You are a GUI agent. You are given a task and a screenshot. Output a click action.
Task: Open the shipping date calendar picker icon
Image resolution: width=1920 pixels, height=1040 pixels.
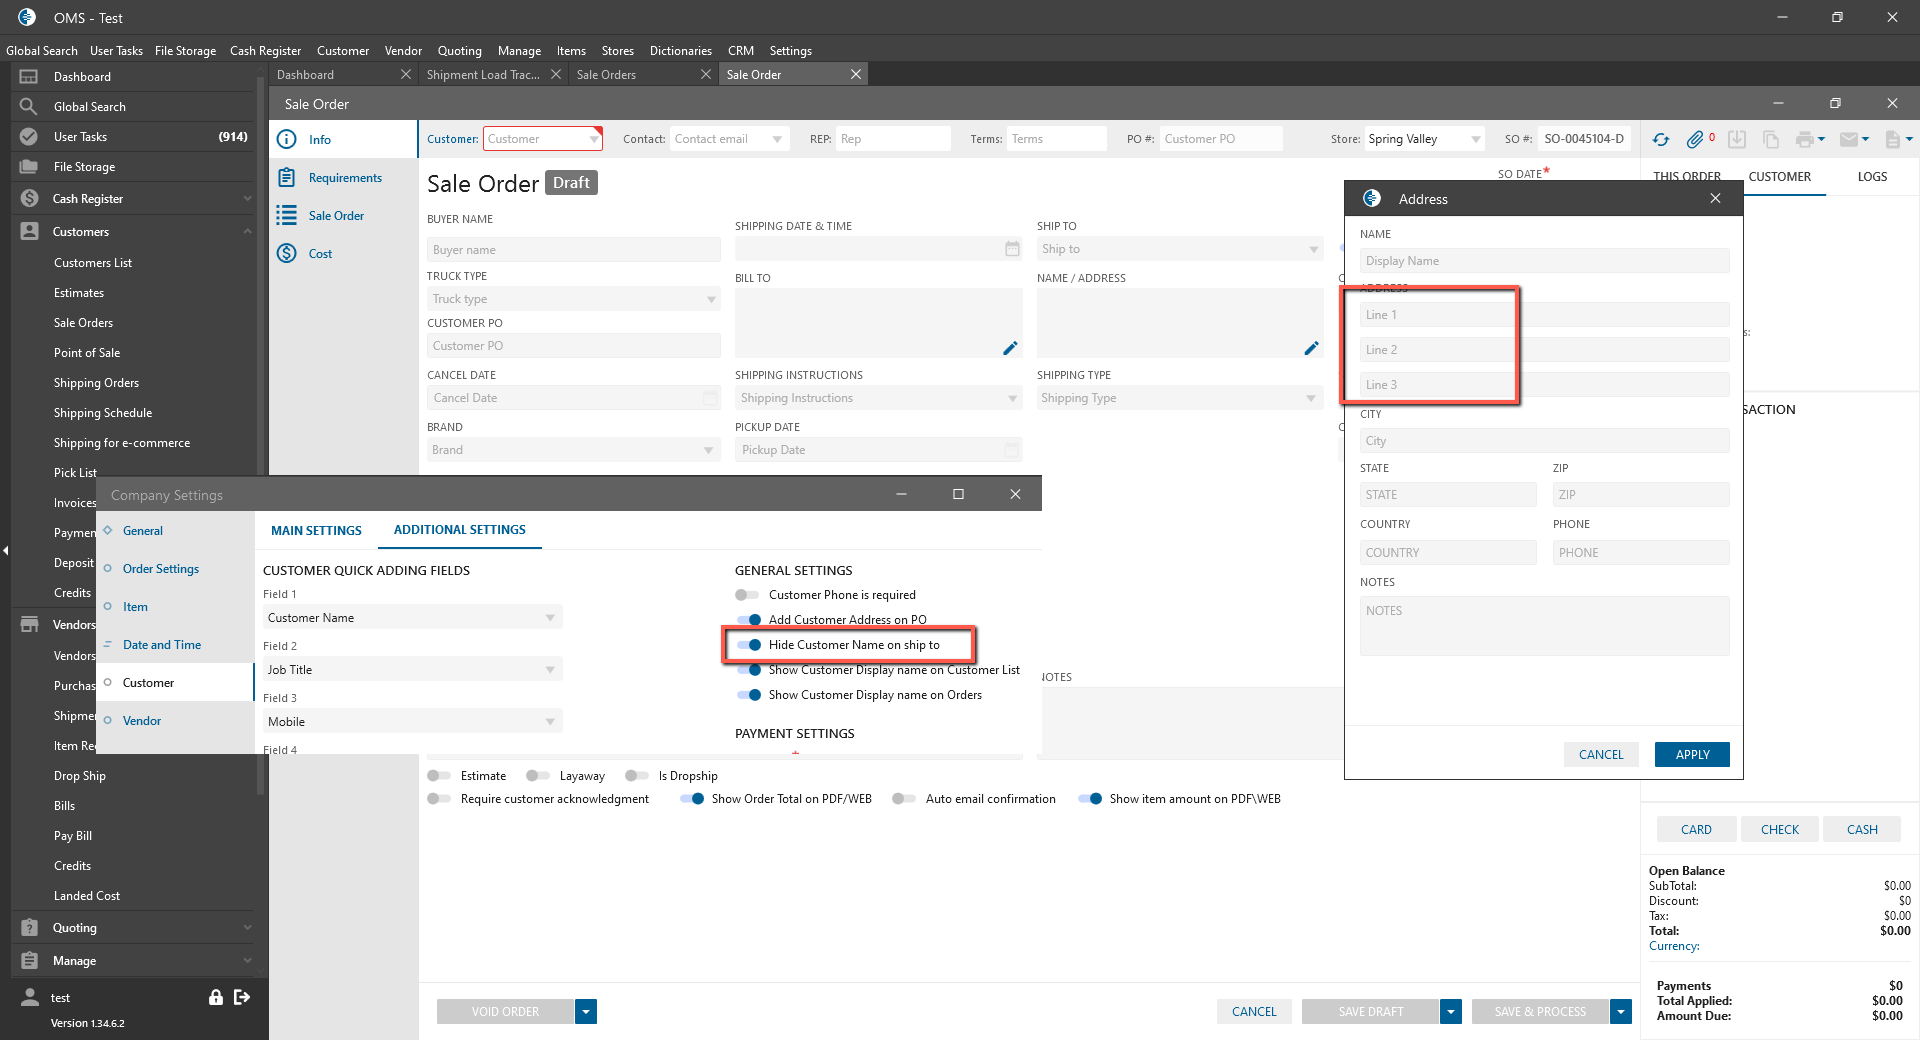[x=1012, y=249]
